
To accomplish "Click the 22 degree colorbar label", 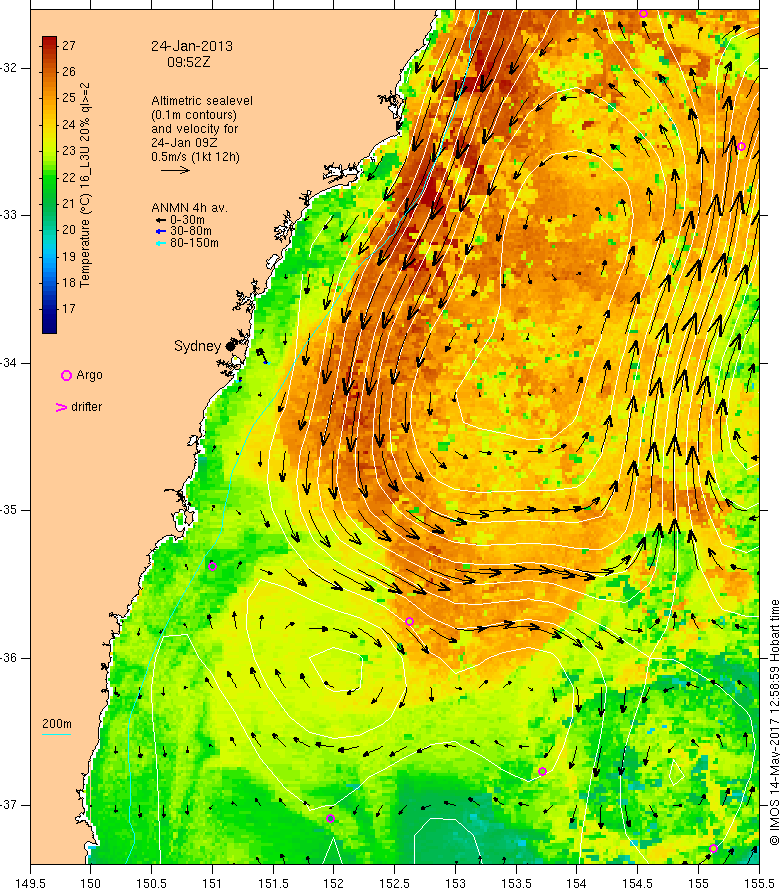I will click(69, 177).
